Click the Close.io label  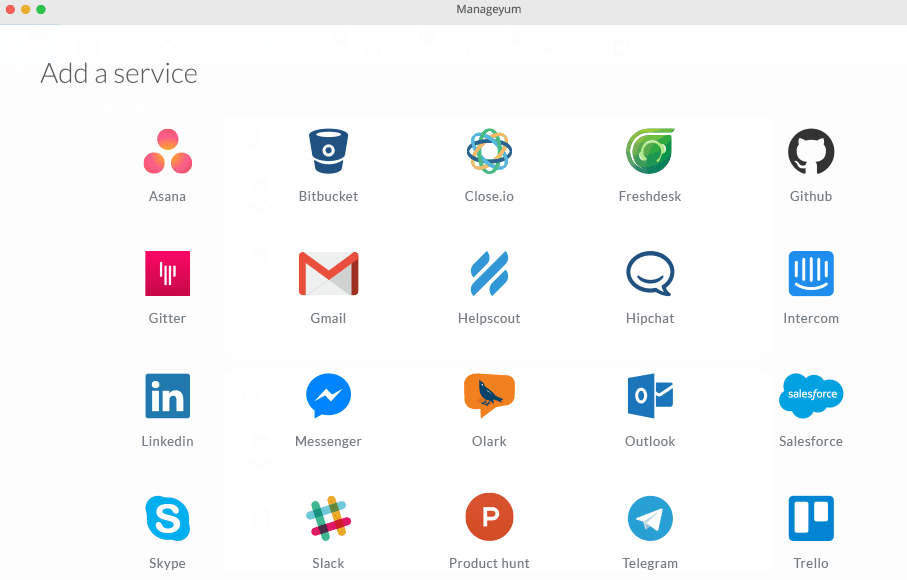click(x=489, y=197)
